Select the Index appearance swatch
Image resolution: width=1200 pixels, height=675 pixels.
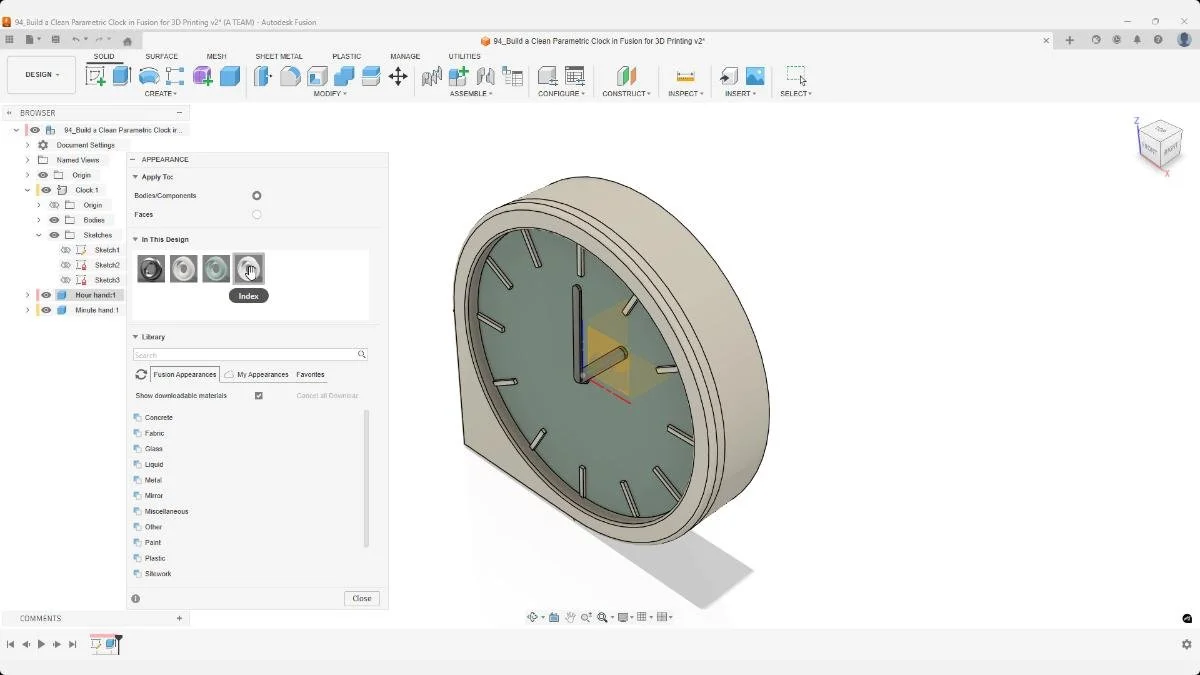click(249, 268)
